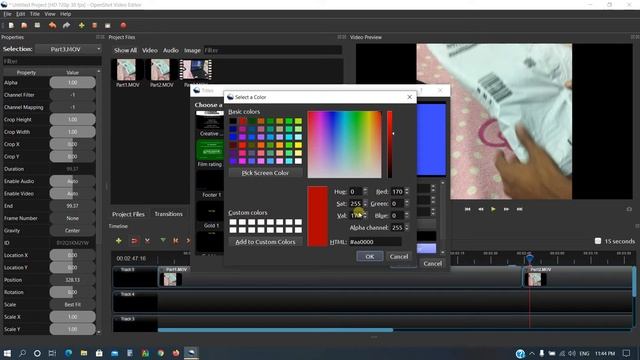Click the rewind playback button
640x360 pixels.
tap(481, 209)
